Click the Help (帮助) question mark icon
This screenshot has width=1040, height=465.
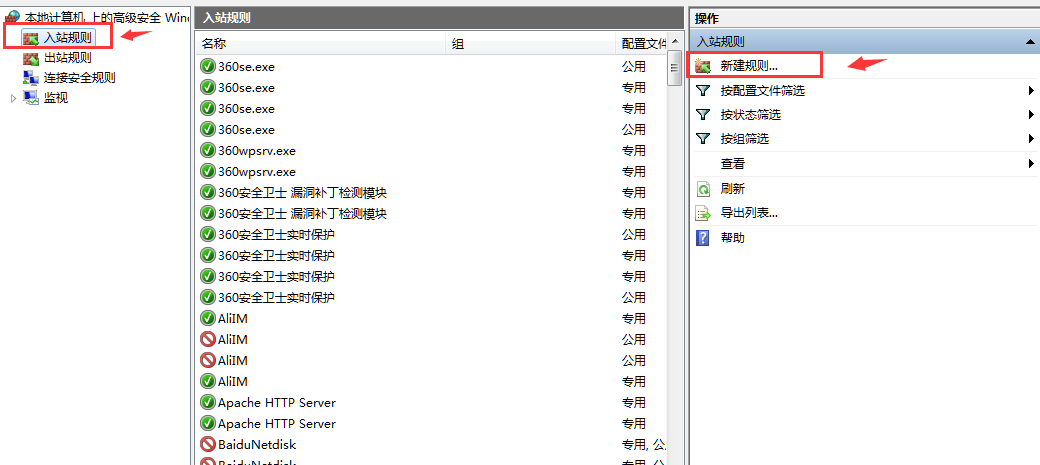point(703,237)
